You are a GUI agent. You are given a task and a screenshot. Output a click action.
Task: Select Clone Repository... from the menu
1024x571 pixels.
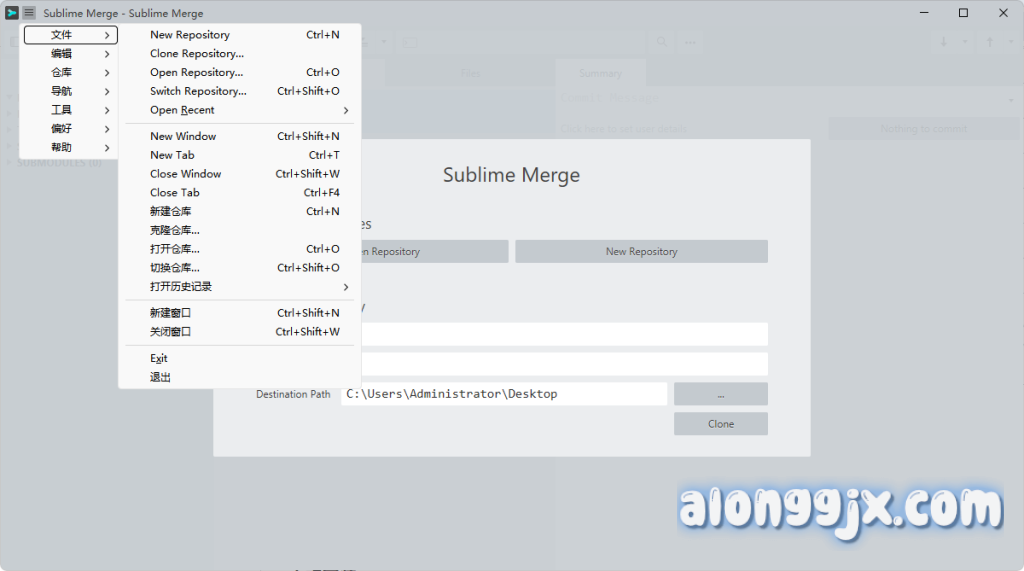coord(197,54)
